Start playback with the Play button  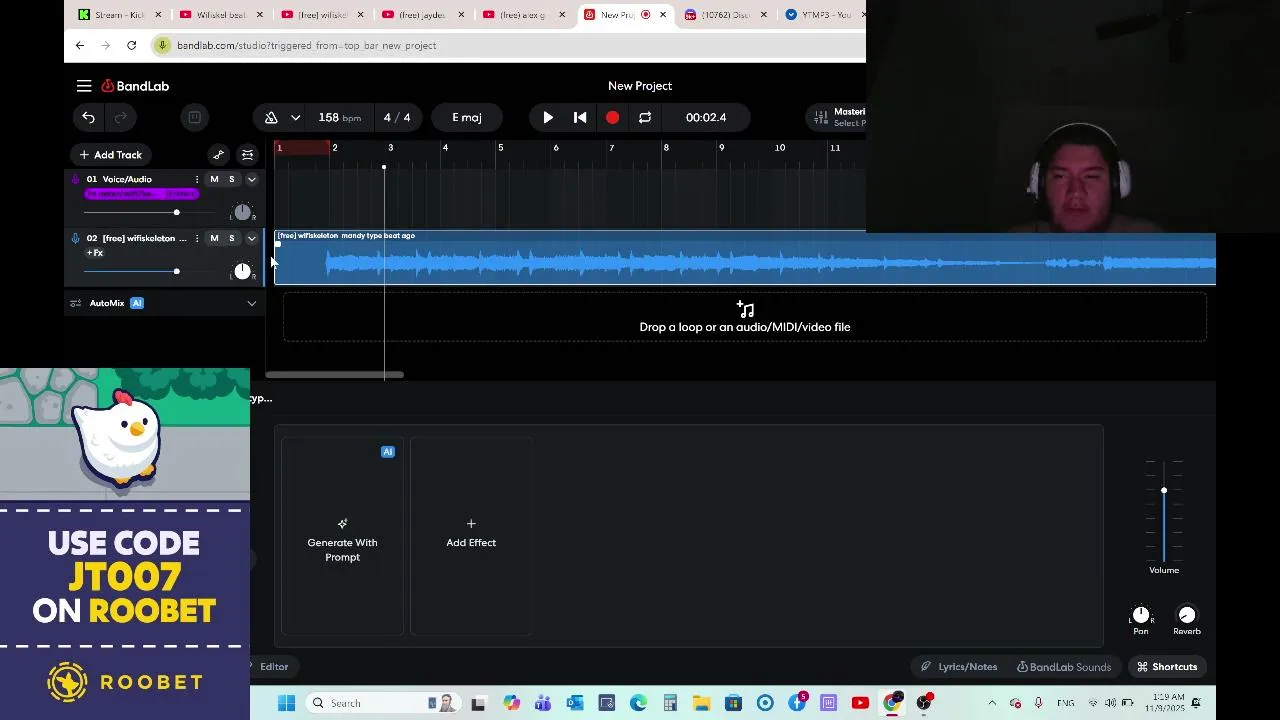tap(548, 118)
